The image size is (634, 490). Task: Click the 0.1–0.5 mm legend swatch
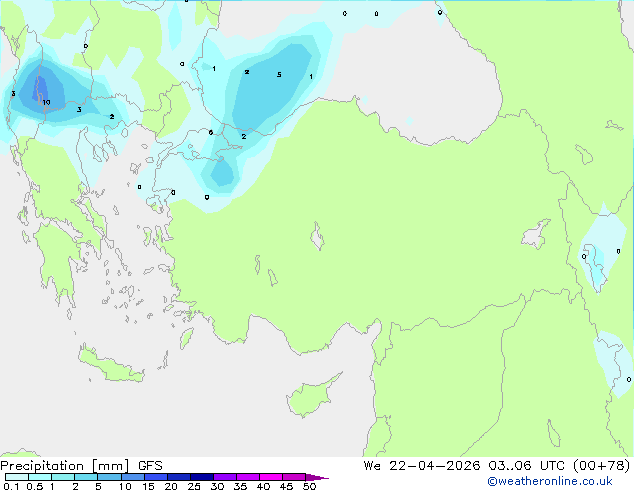(17, 477)
